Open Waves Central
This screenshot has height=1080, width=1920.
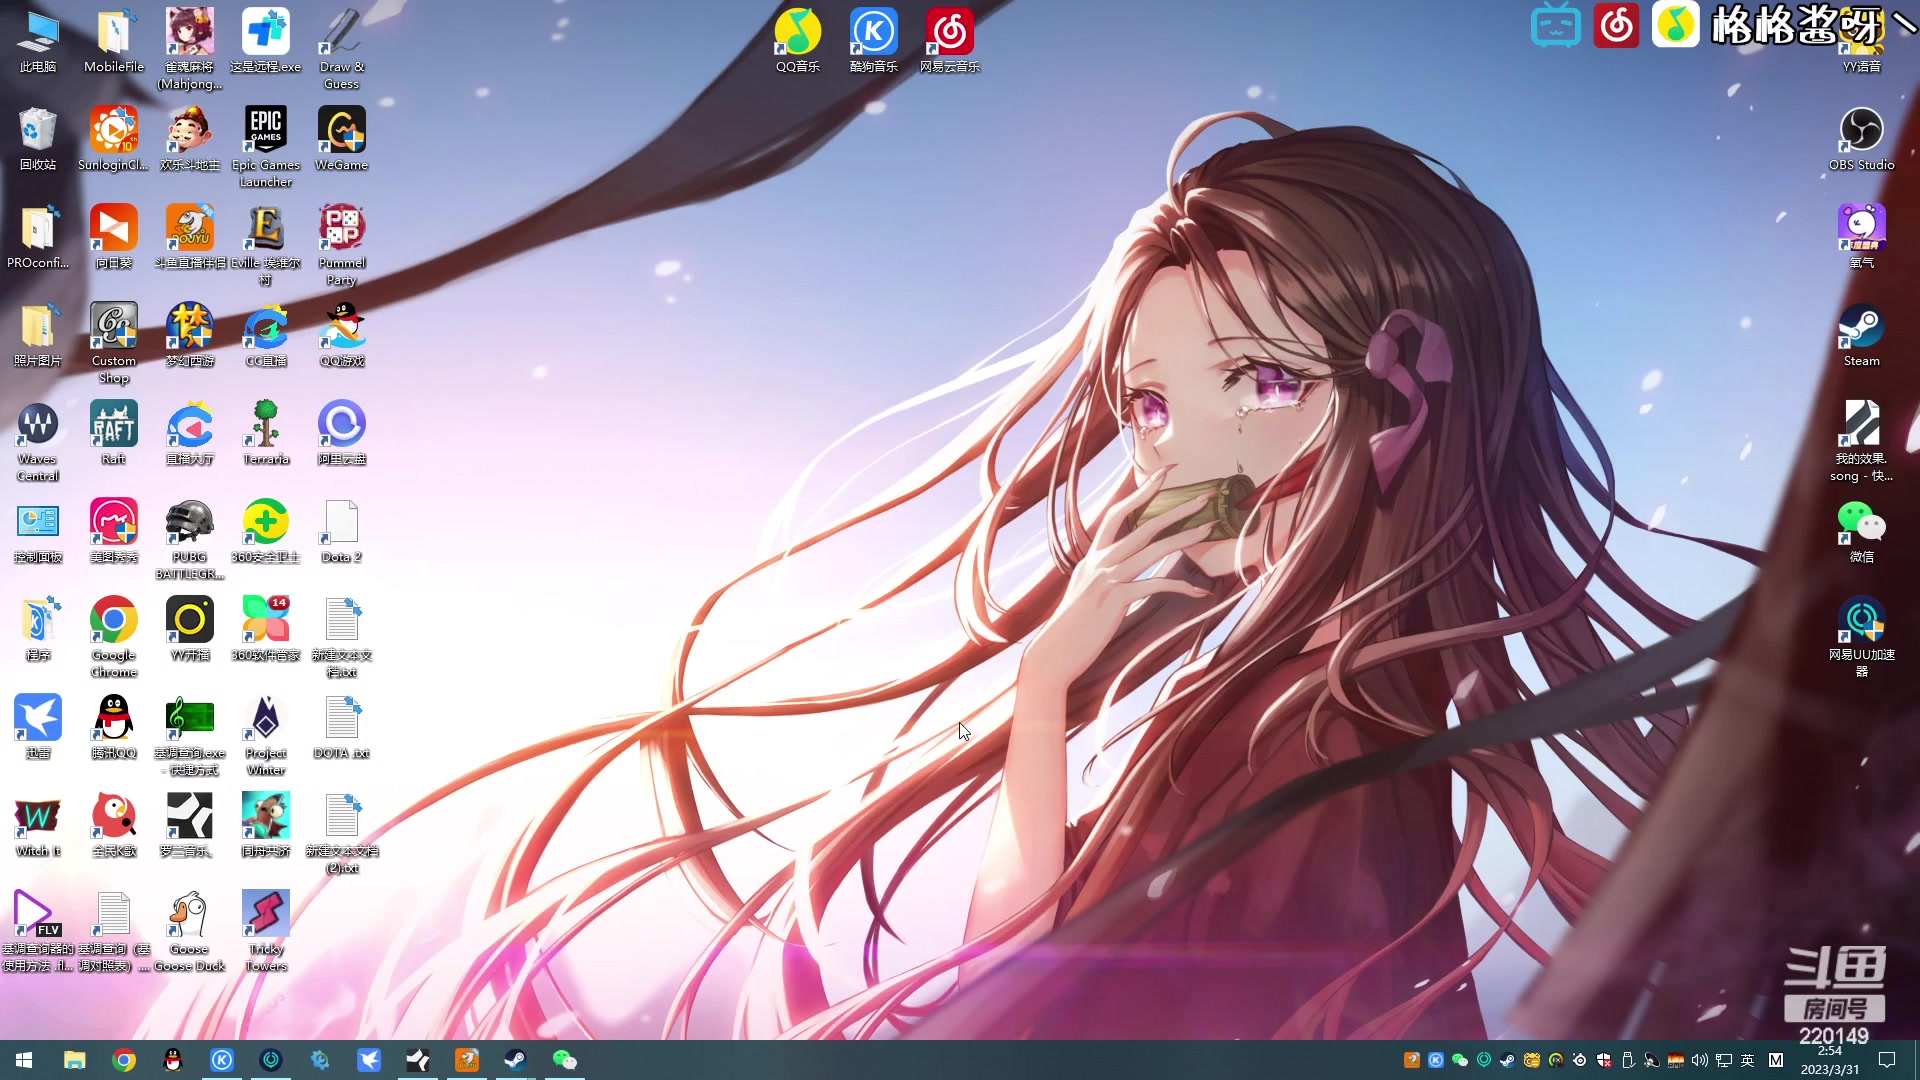tap(38, 440)
